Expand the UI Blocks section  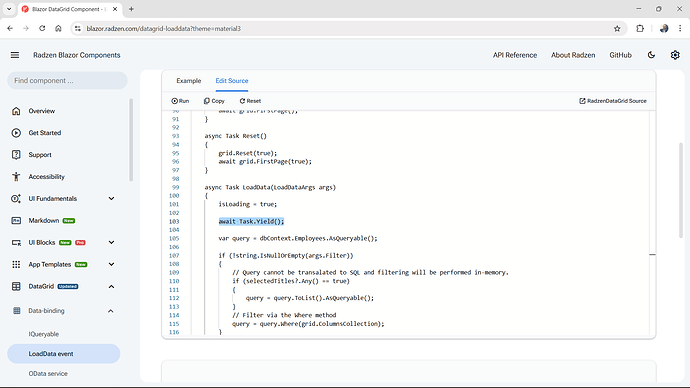pyautogui.click(x=111, y=242)
